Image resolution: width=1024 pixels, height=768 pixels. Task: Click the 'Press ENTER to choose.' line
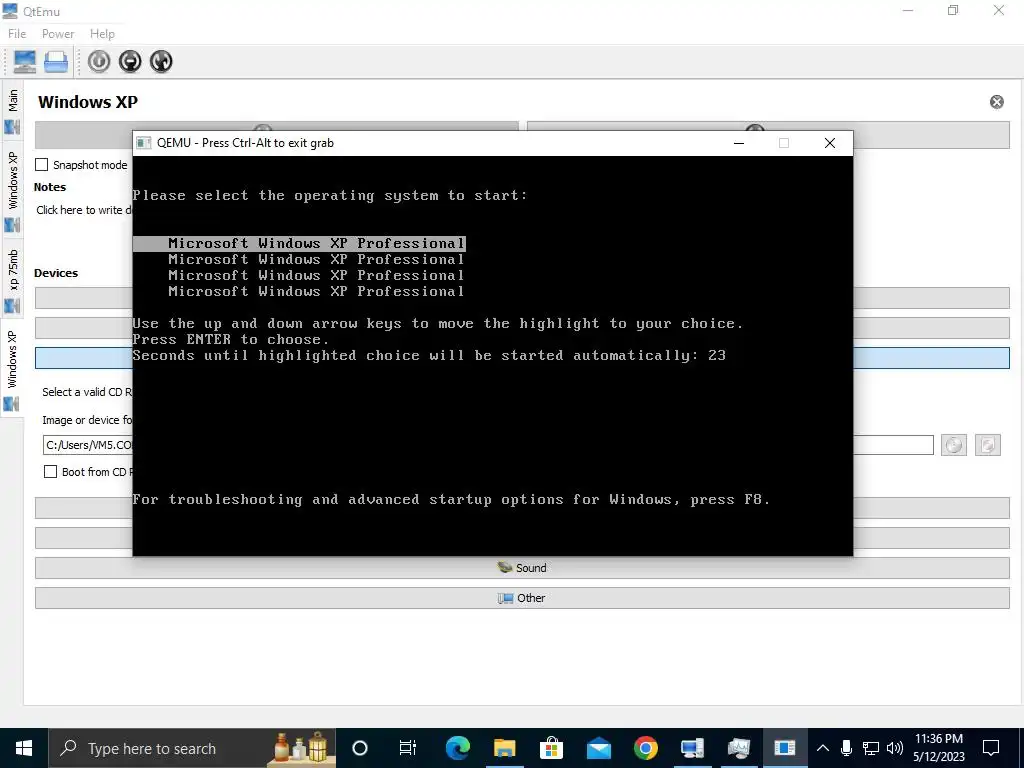(x=231, y=340)
